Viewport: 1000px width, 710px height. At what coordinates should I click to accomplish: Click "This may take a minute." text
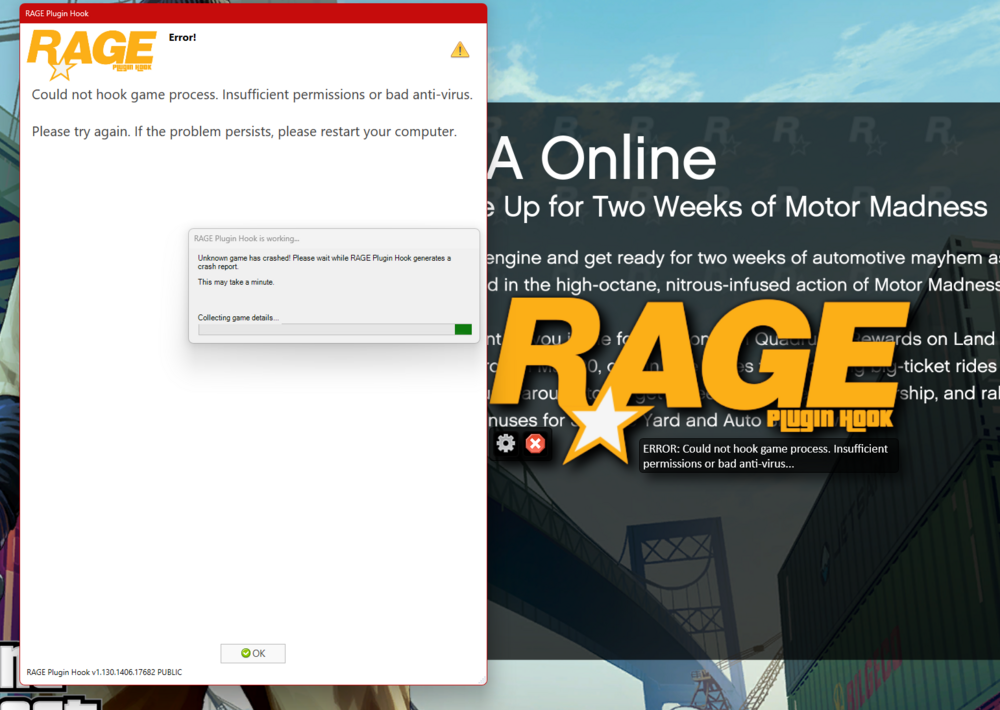(236, 282)
